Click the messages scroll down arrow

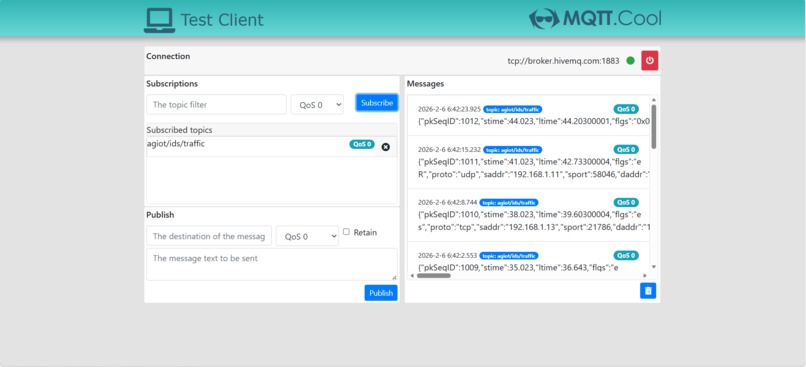654,266
